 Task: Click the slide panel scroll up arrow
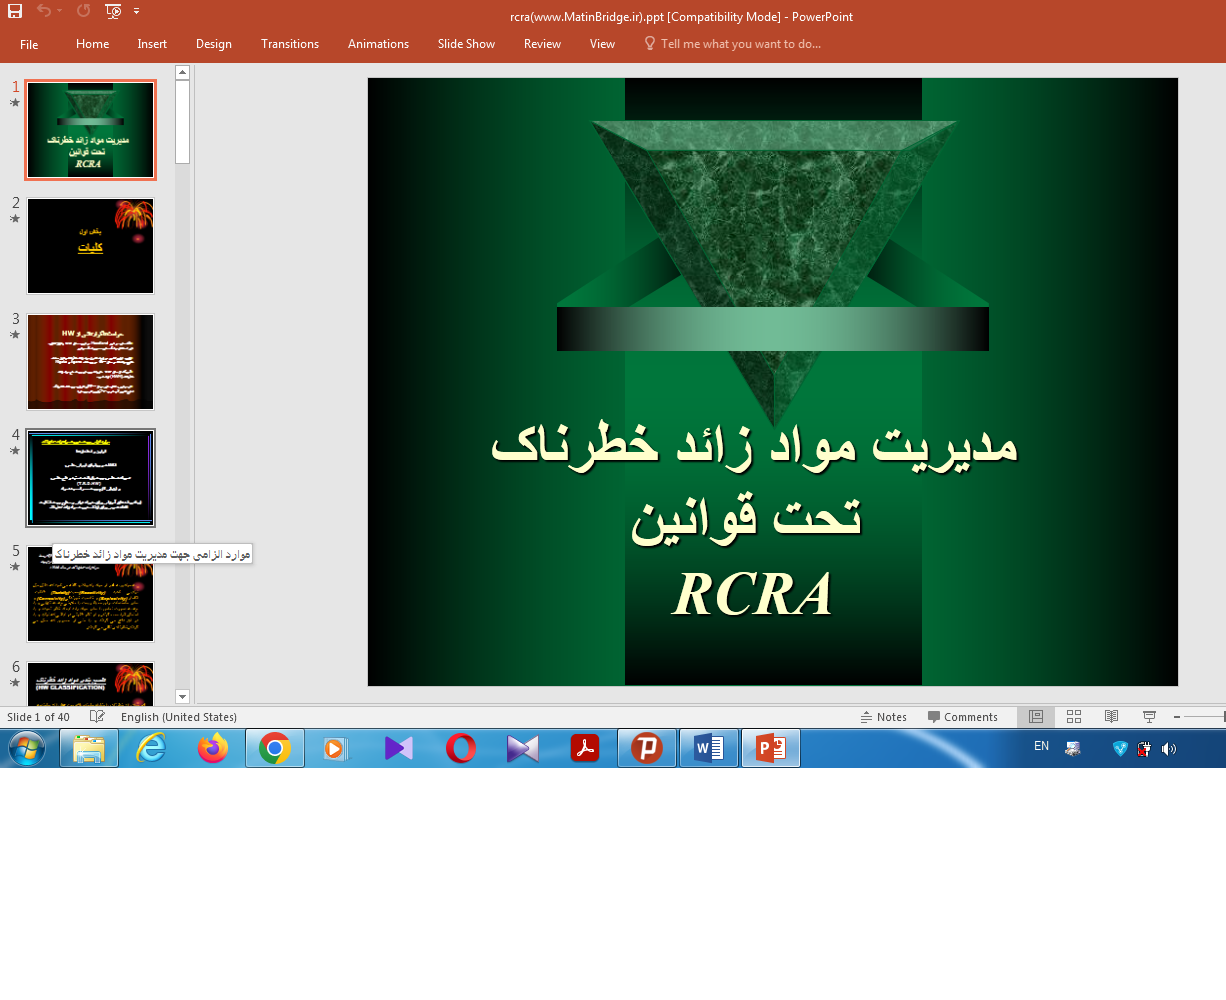click(x=182, y=72)
